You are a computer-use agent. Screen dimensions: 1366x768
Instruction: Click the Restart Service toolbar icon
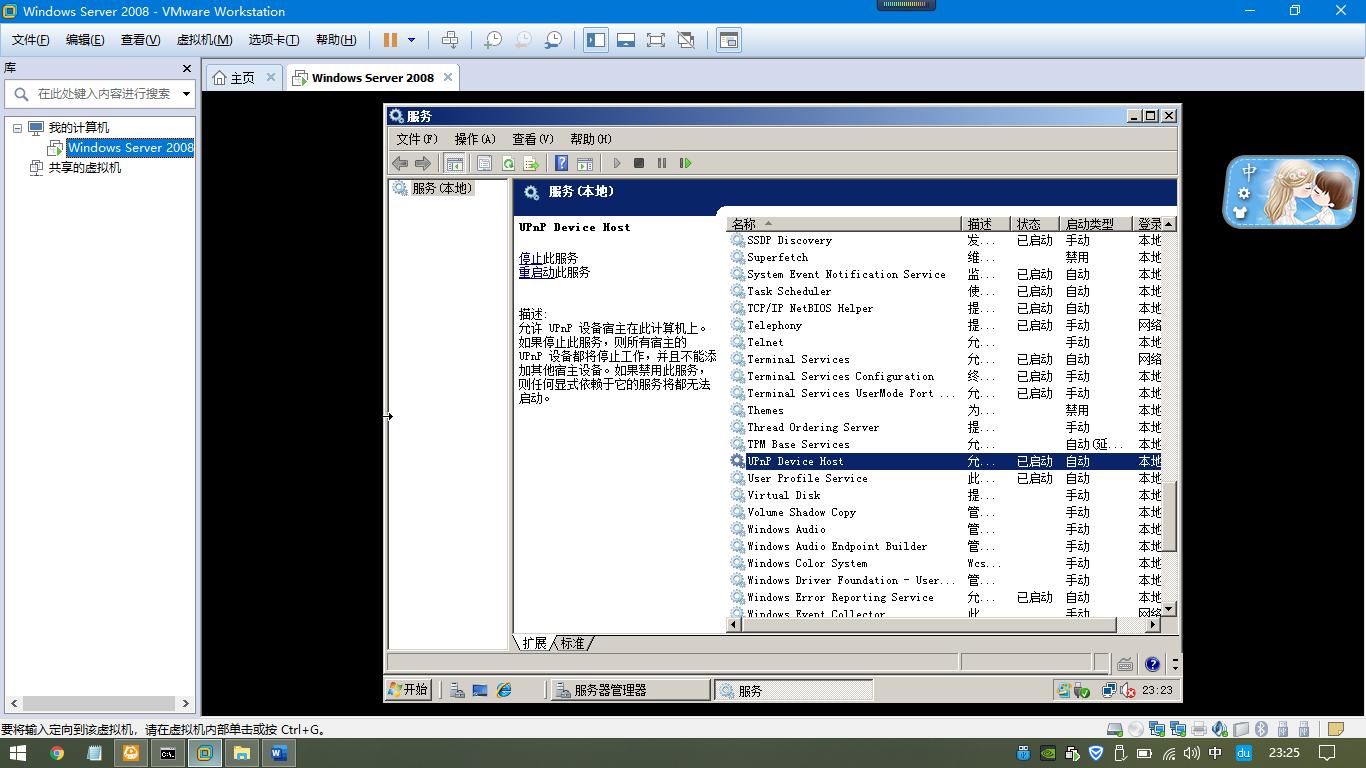click(x=685, y=163)
